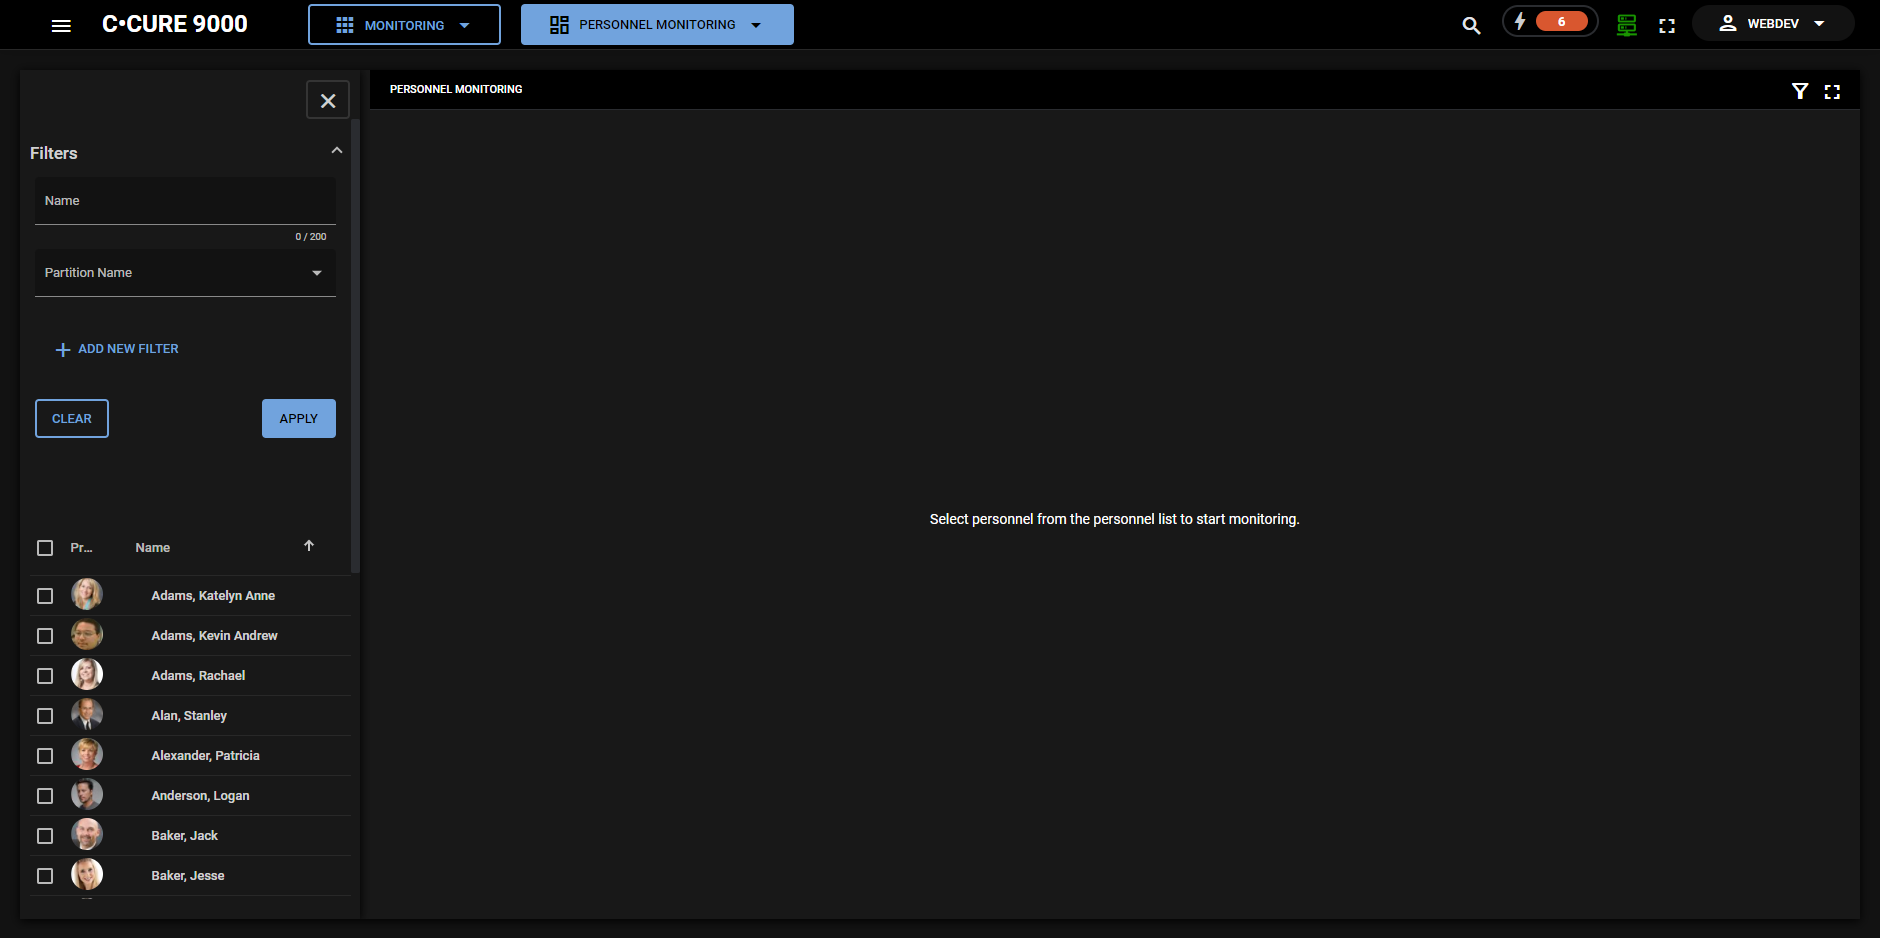
Task: Open the search icon in top bar
Action: 1470,23
